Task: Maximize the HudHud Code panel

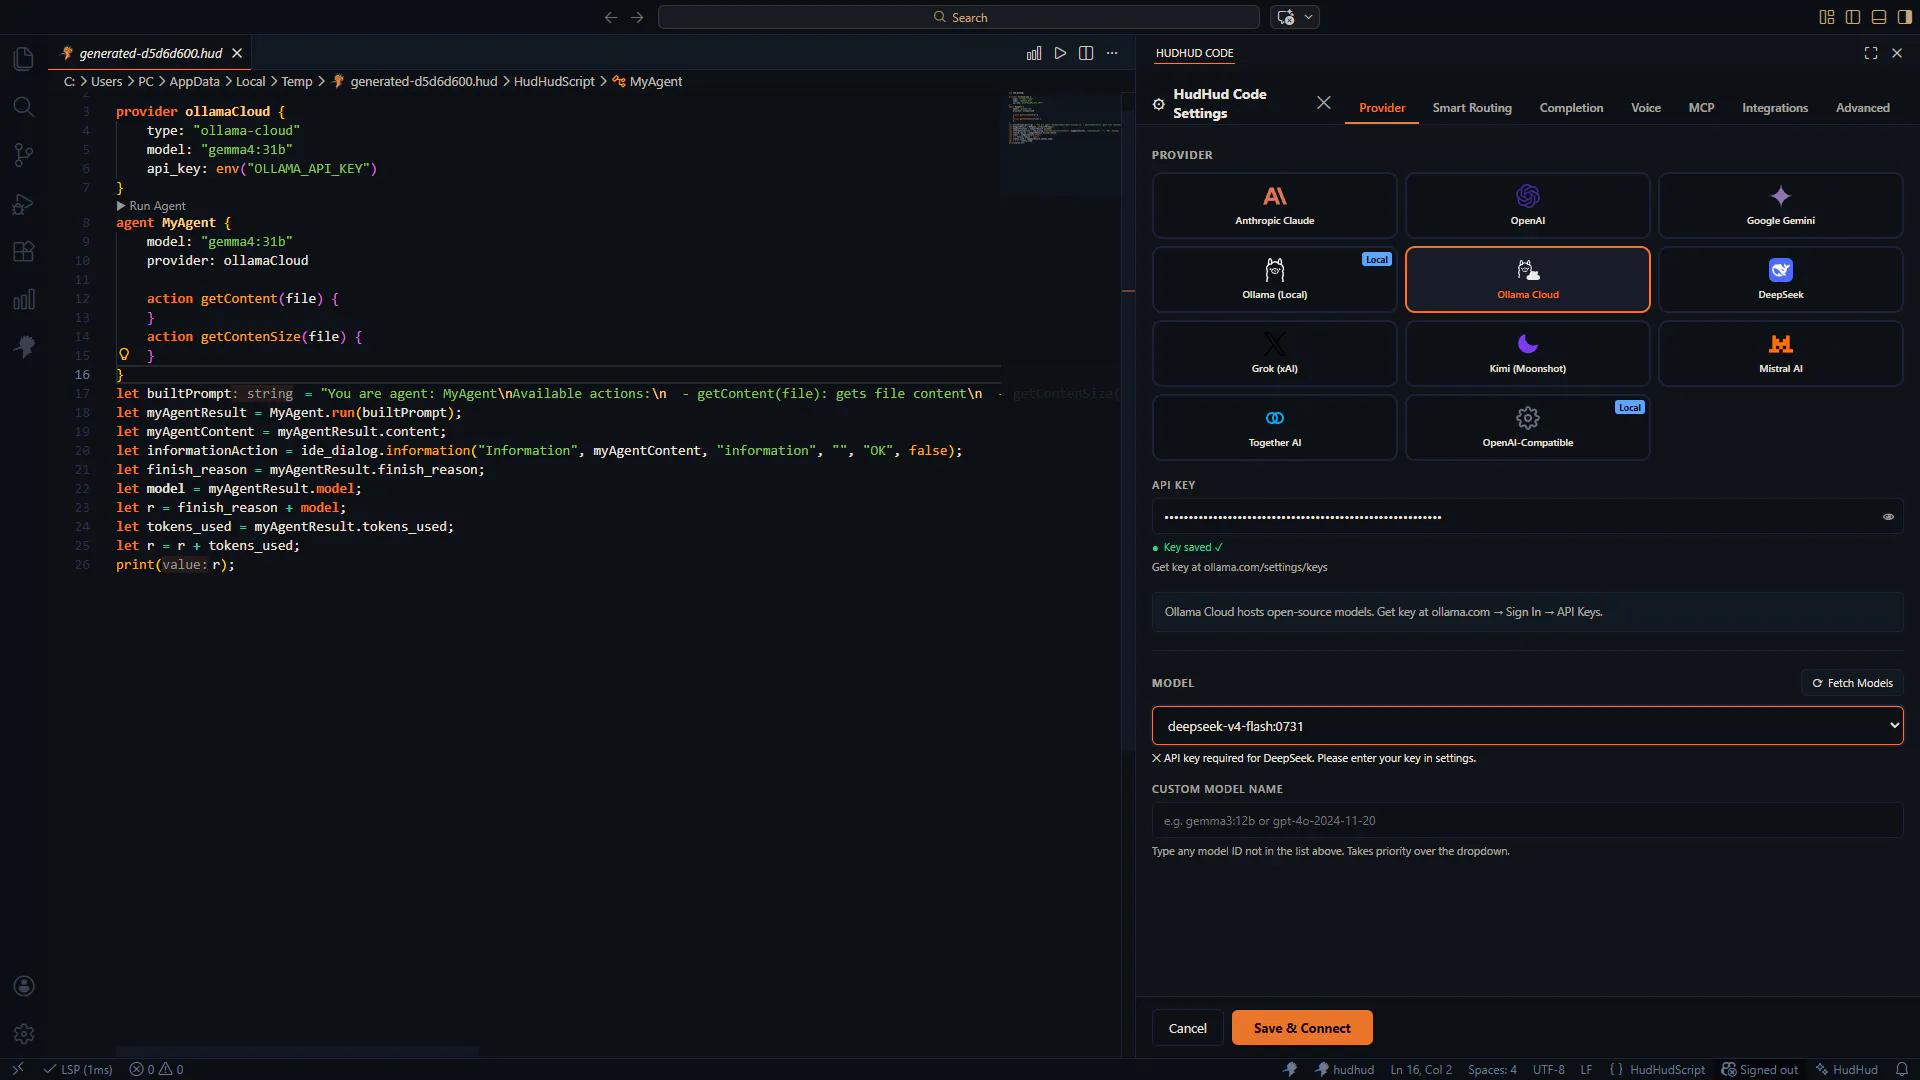Action: point(1871,53)
